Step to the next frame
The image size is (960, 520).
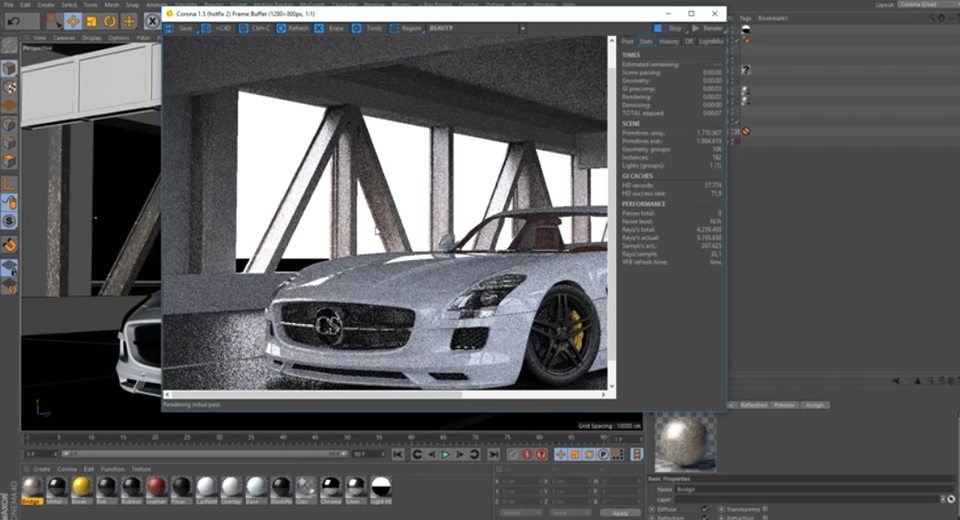(x=460, y=454)
